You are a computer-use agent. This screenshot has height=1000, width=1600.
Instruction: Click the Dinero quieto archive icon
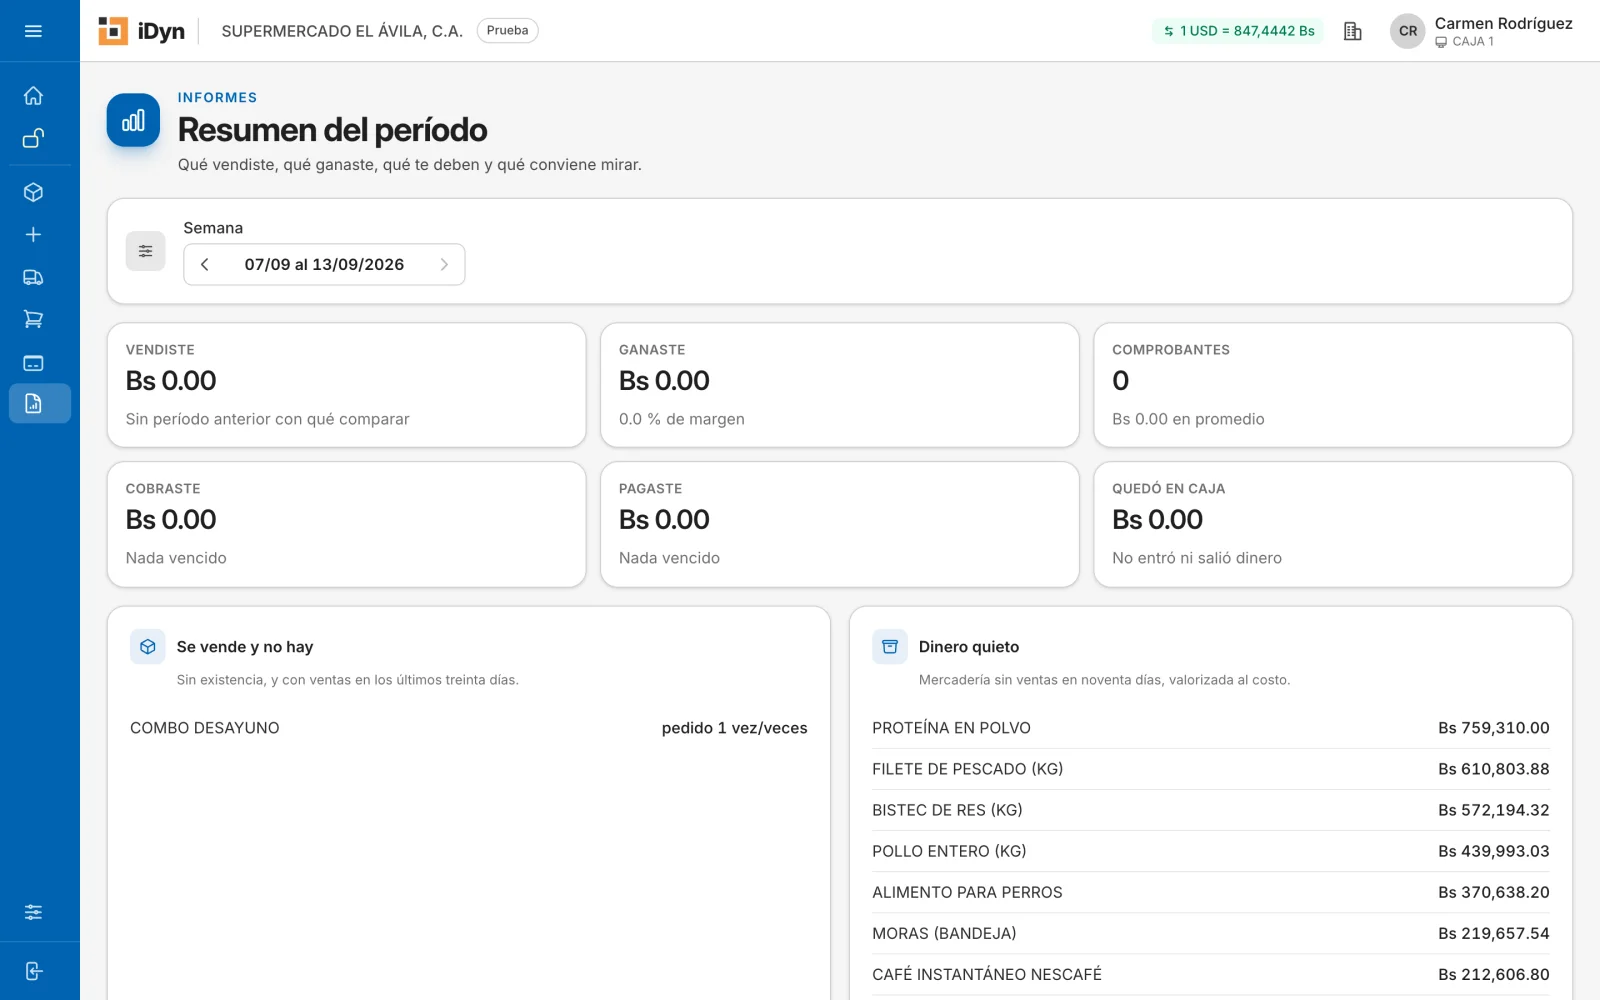click(889, 647)
